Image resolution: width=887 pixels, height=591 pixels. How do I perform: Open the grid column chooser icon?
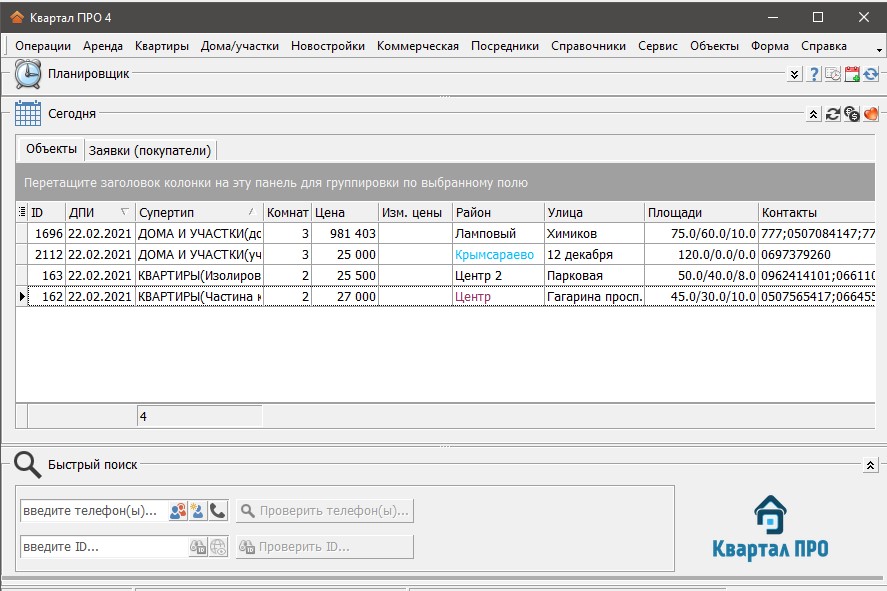tap(22, 212)
